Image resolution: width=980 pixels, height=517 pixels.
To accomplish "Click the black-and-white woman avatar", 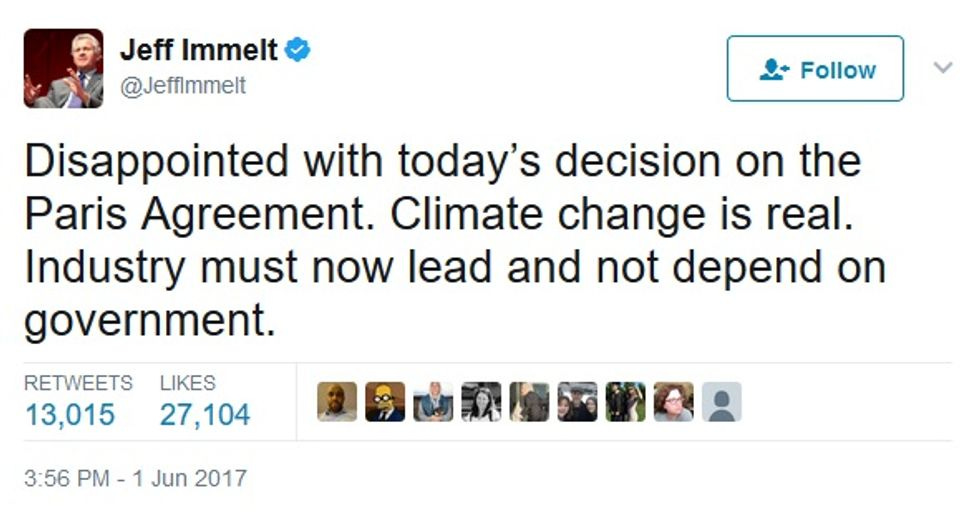I will pyautogui.click(x=481, y=402).
